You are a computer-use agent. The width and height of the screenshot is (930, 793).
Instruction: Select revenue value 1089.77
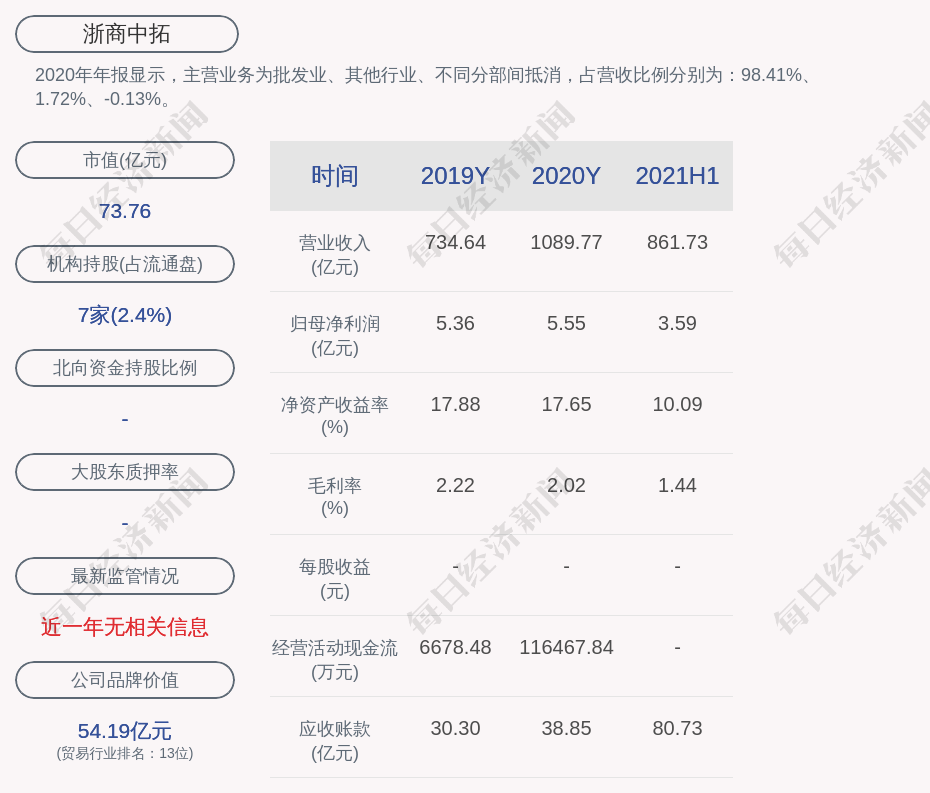coord(566,242)
